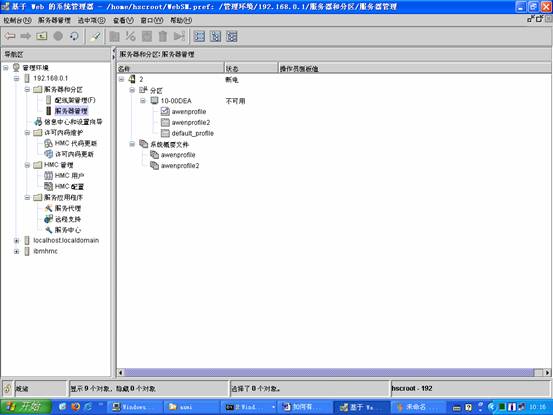Click the 状态 column header
The height and width of the screenshot is (415, 553).
(251, 68)
